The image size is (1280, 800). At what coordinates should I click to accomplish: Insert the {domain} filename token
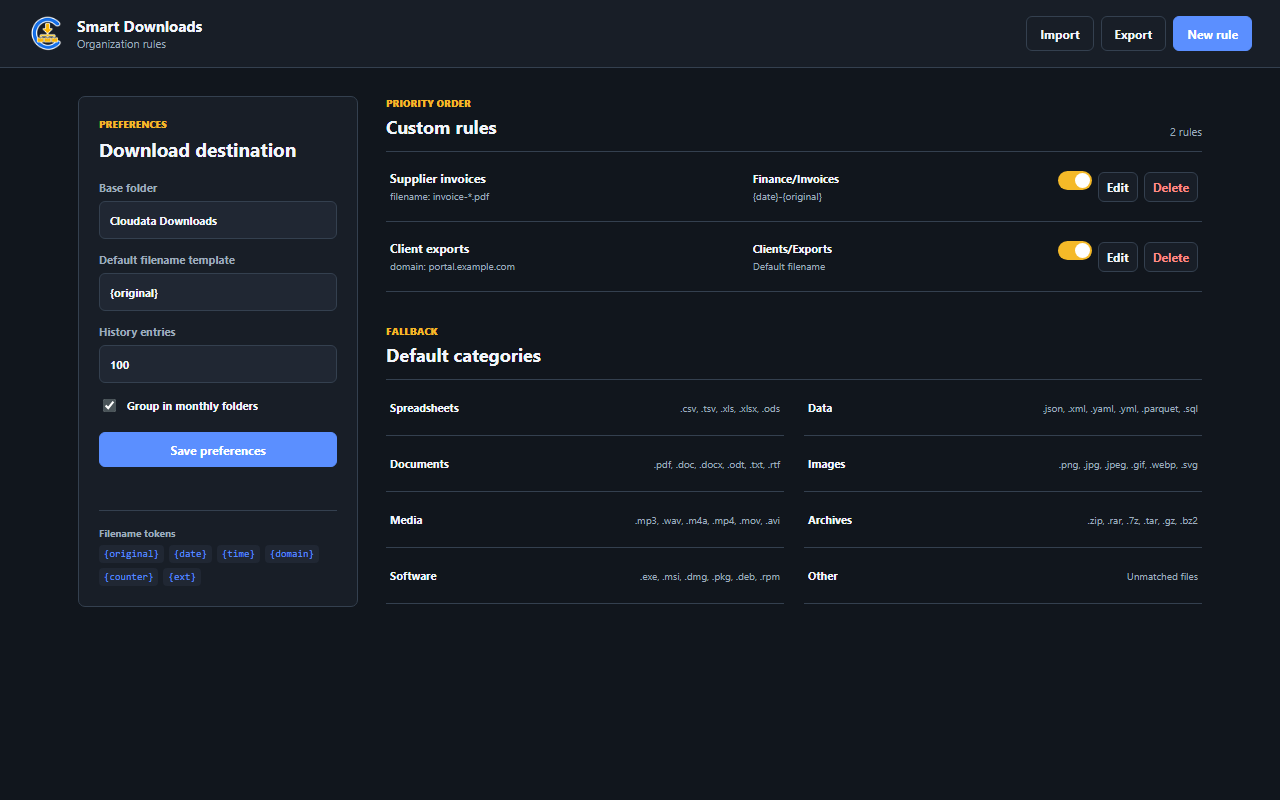(292, 554)
